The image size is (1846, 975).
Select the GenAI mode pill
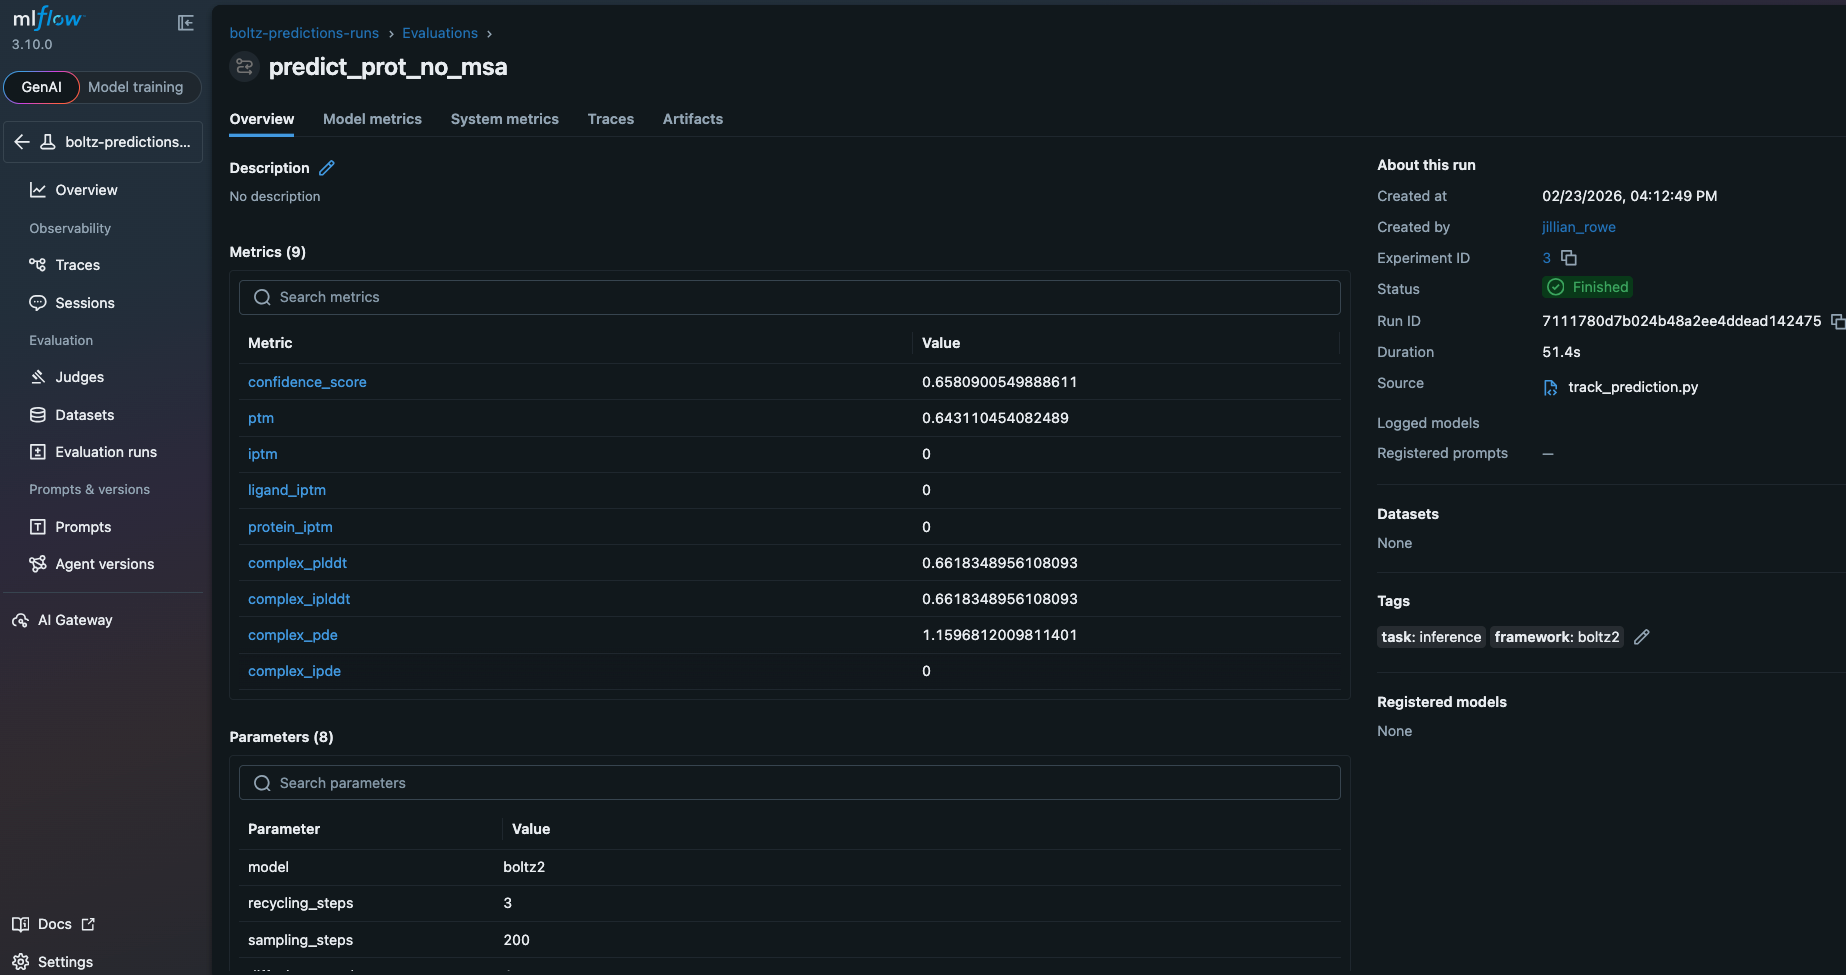click(x=41, y=87)
